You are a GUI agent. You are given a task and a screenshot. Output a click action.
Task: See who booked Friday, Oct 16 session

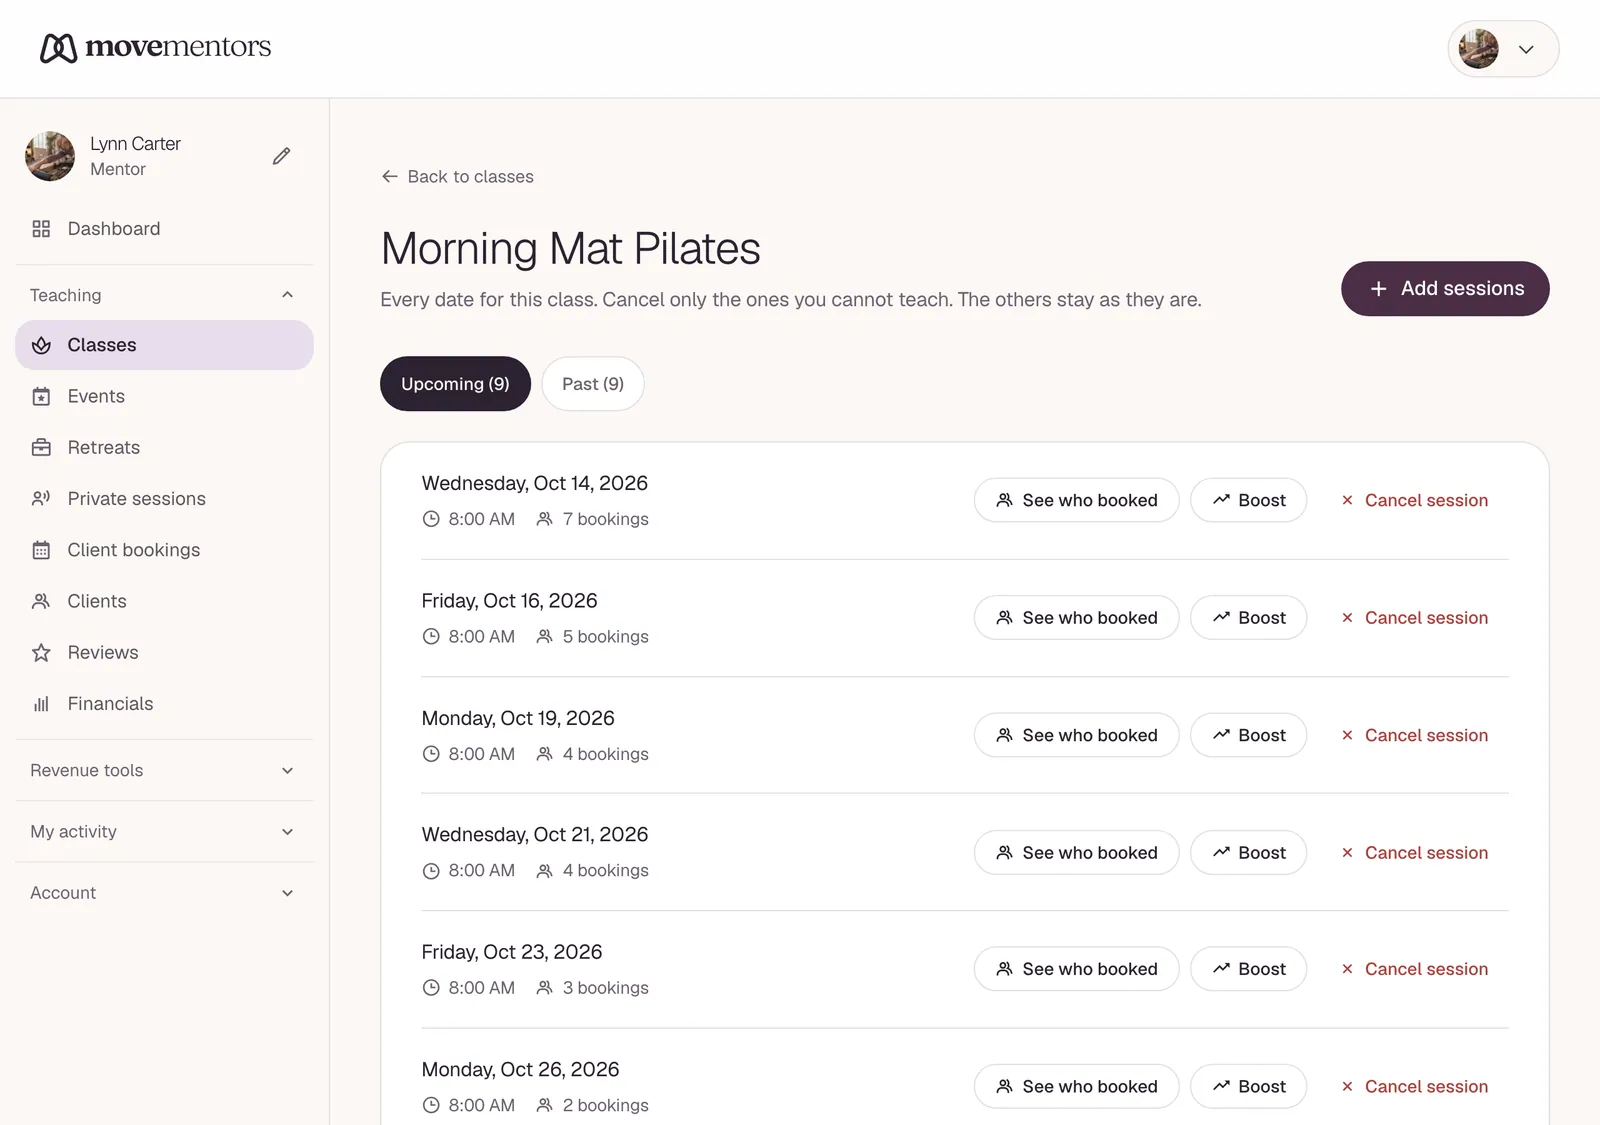(x=1076, y=618)
